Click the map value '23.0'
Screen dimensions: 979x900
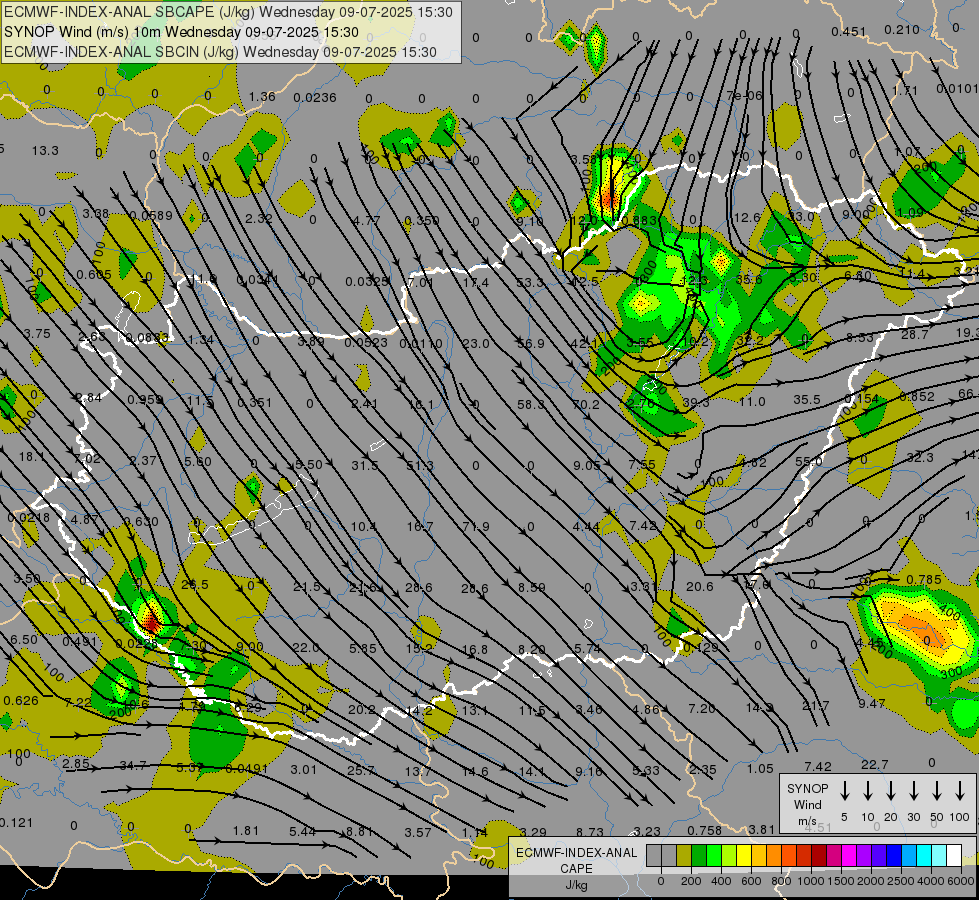click(x=476, y=343)
